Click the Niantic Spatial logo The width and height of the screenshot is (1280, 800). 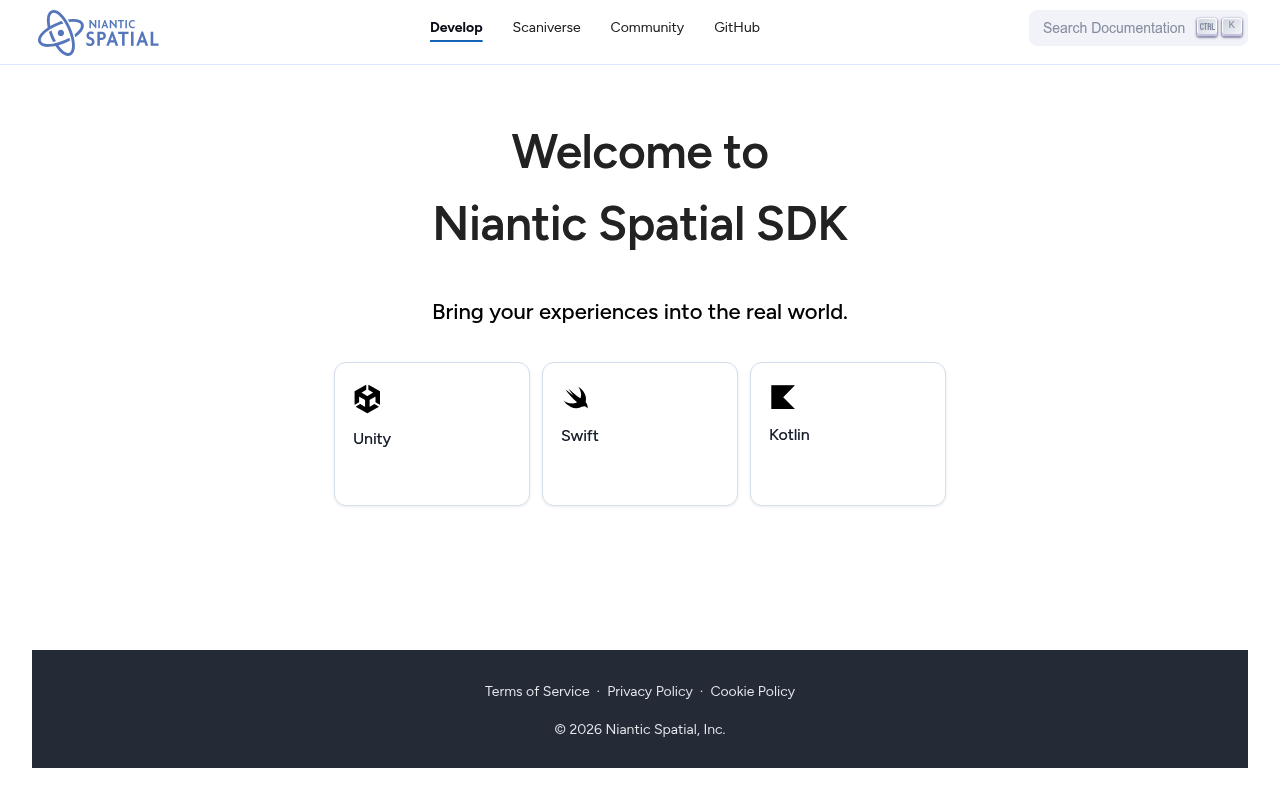pos(98,32)
